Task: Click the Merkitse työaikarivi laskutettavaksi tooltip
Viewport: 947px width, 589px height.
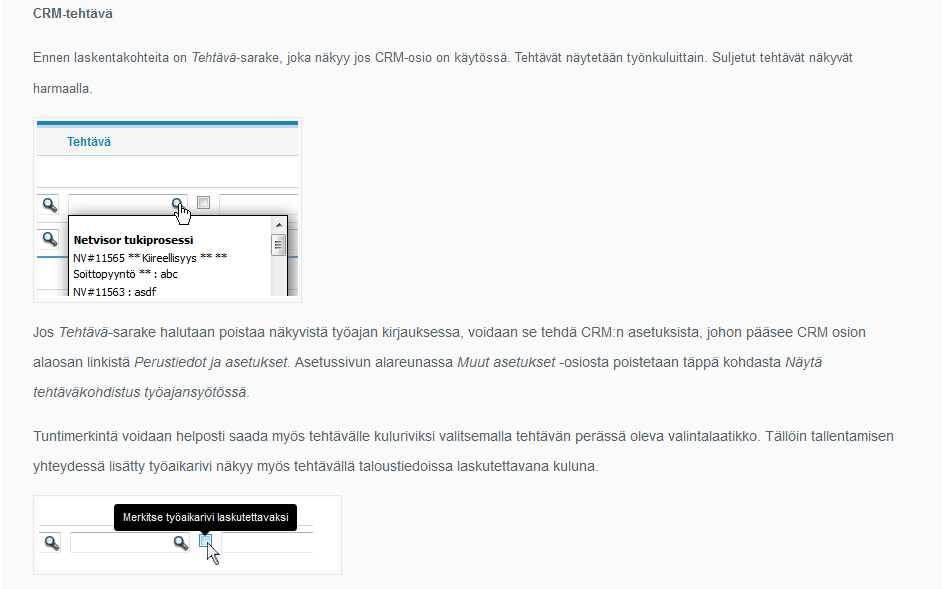Action: coord(205,518)
